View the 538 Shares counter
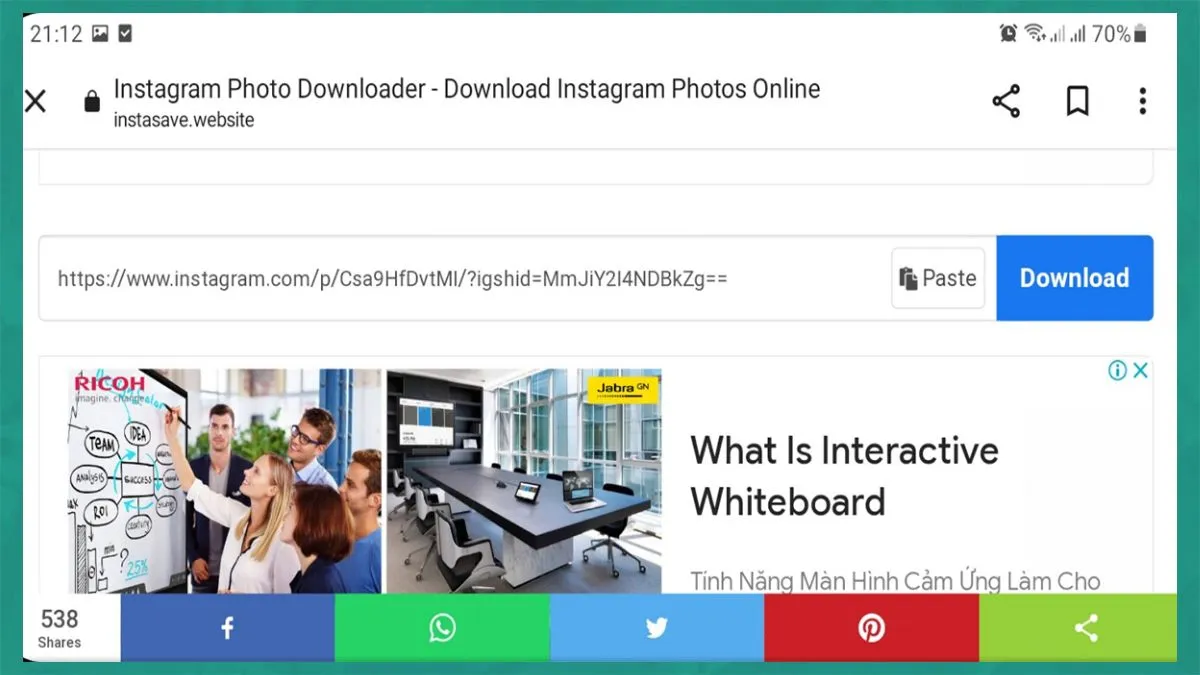The width and height of the screenshot is (1200, 675). (x=59, y=628)
